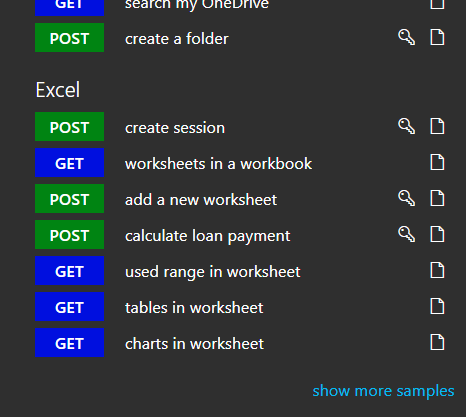Click the POST badge for calculate loan payment
Viewport: 466px width, 417px height.
pyautogui.click(x=69, y=235)
